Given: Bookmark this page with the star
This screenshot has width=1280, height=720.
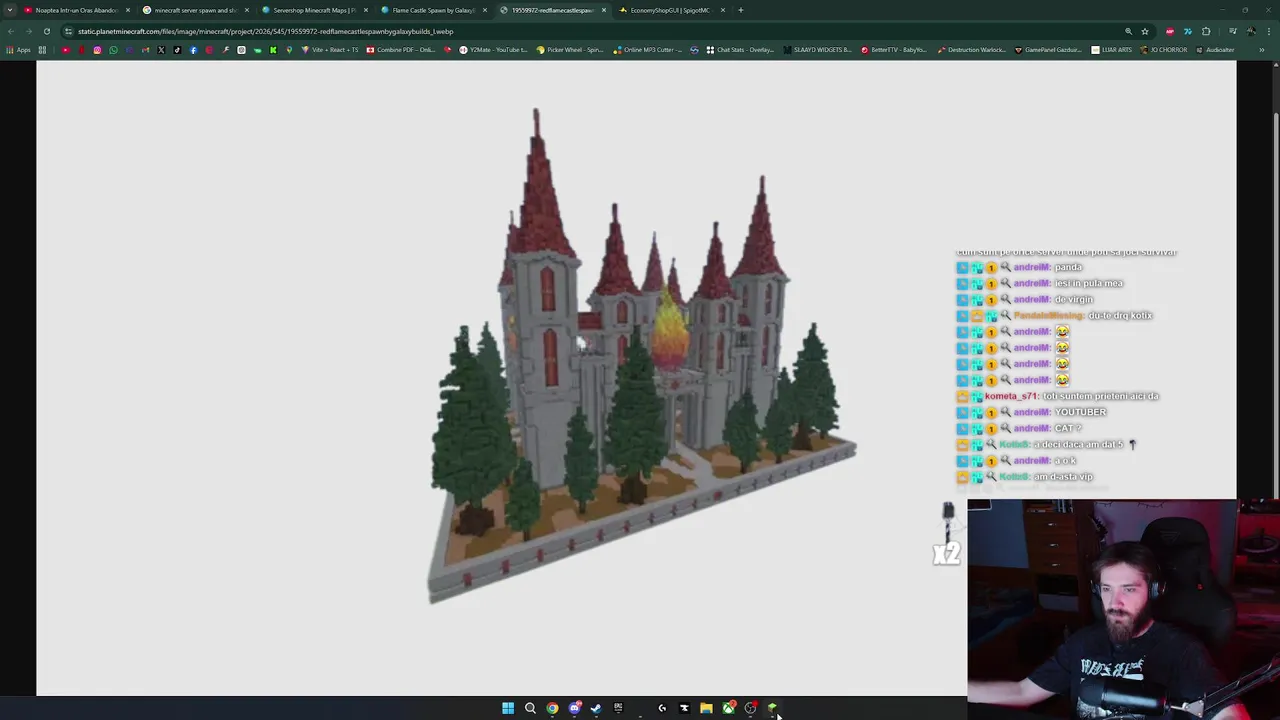Looking at the screenshot, I should [x=1145, y=31].
